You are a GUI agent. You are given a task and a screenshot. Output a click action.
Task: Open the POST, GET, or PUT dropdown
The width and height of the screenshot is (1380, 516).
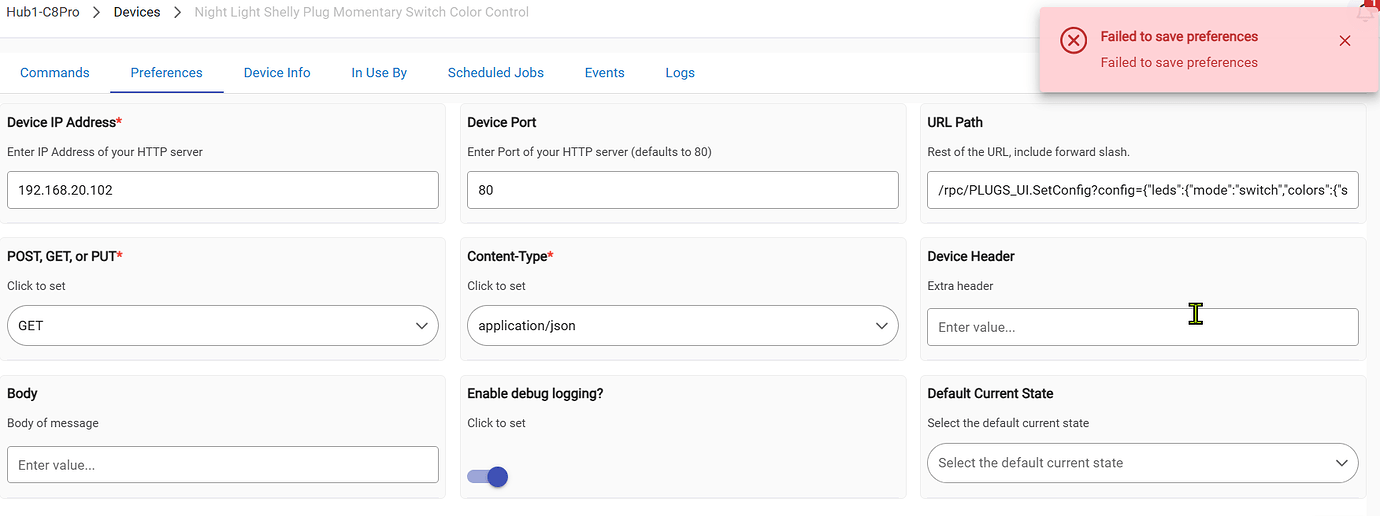pyautogui.click(x=222, y=326)
